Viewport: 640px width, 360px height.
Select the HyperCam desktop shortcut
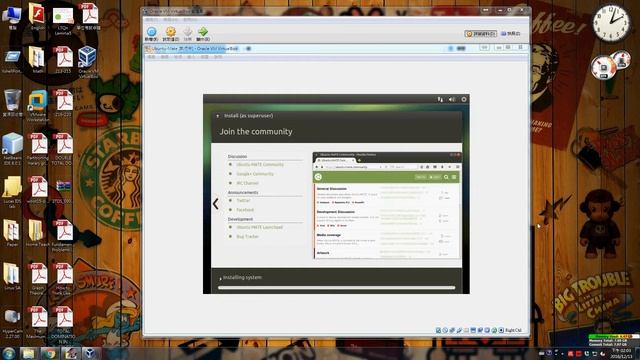pyautogui.click(x=12, y=322)
